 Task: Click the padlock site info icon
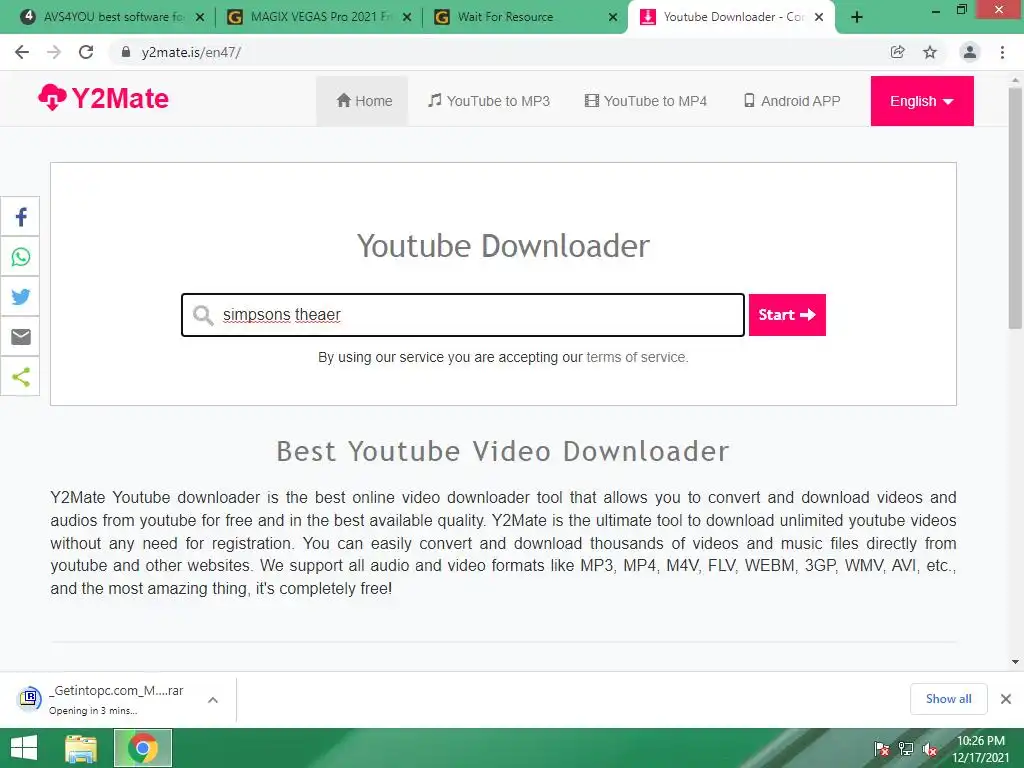tap(126, 52)
